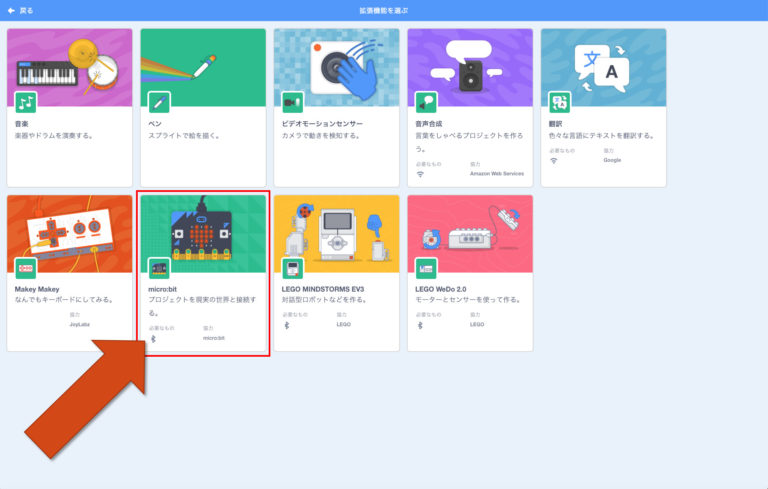This screenshot has width=768, height=489.
Task: Click the 翻訳 translate extension icon
Action: point(560,102)
